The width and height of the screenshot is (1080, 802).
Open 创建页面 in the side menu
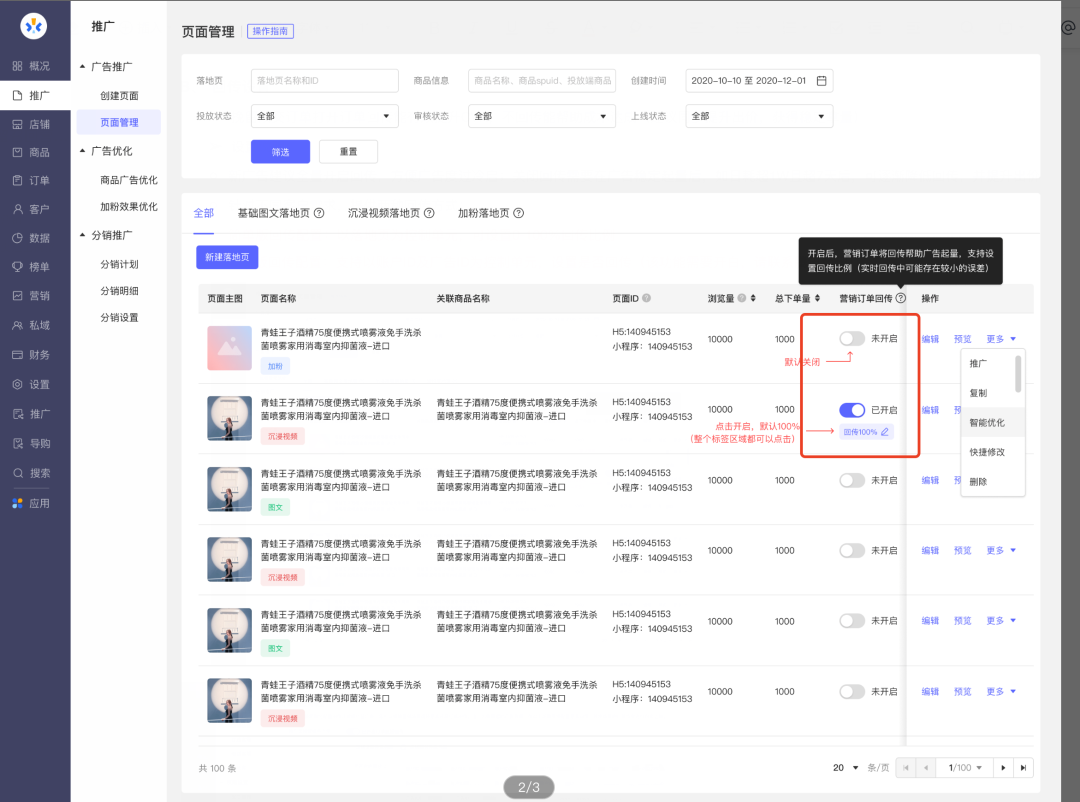point(119,96)
